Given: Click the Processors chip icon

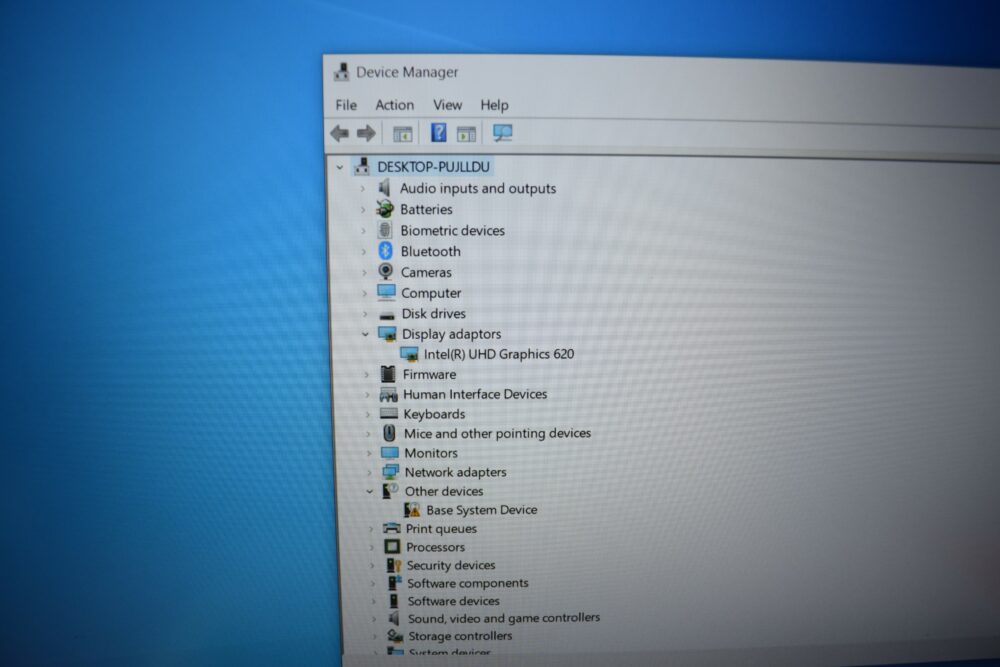Looking at the screenshot, I should pyautogui.click(x=392, y=547).
